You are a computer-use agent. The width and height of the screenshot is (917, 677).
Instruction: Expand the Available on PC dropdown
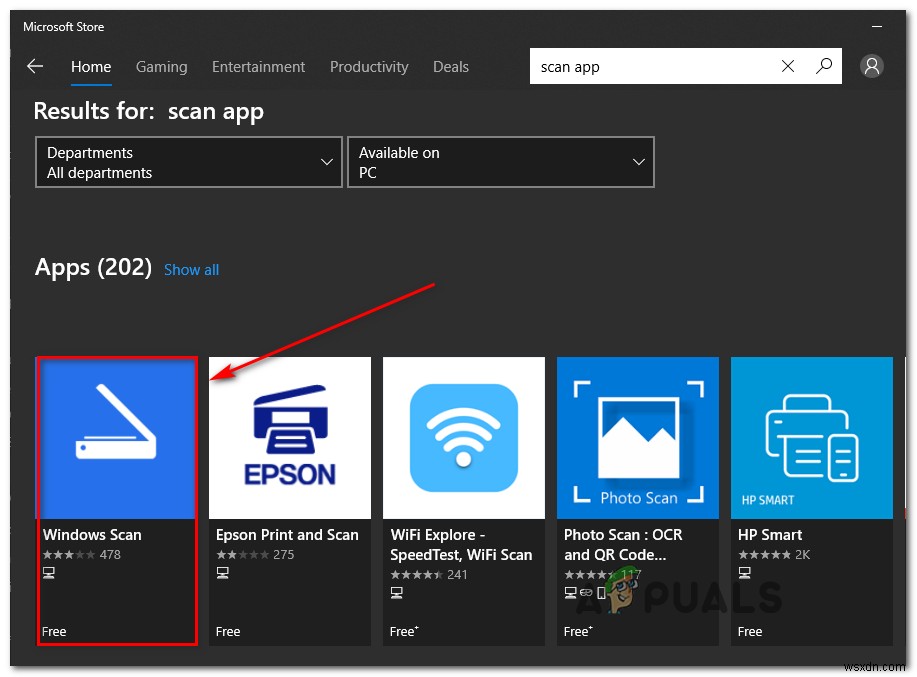coord(501,162)
